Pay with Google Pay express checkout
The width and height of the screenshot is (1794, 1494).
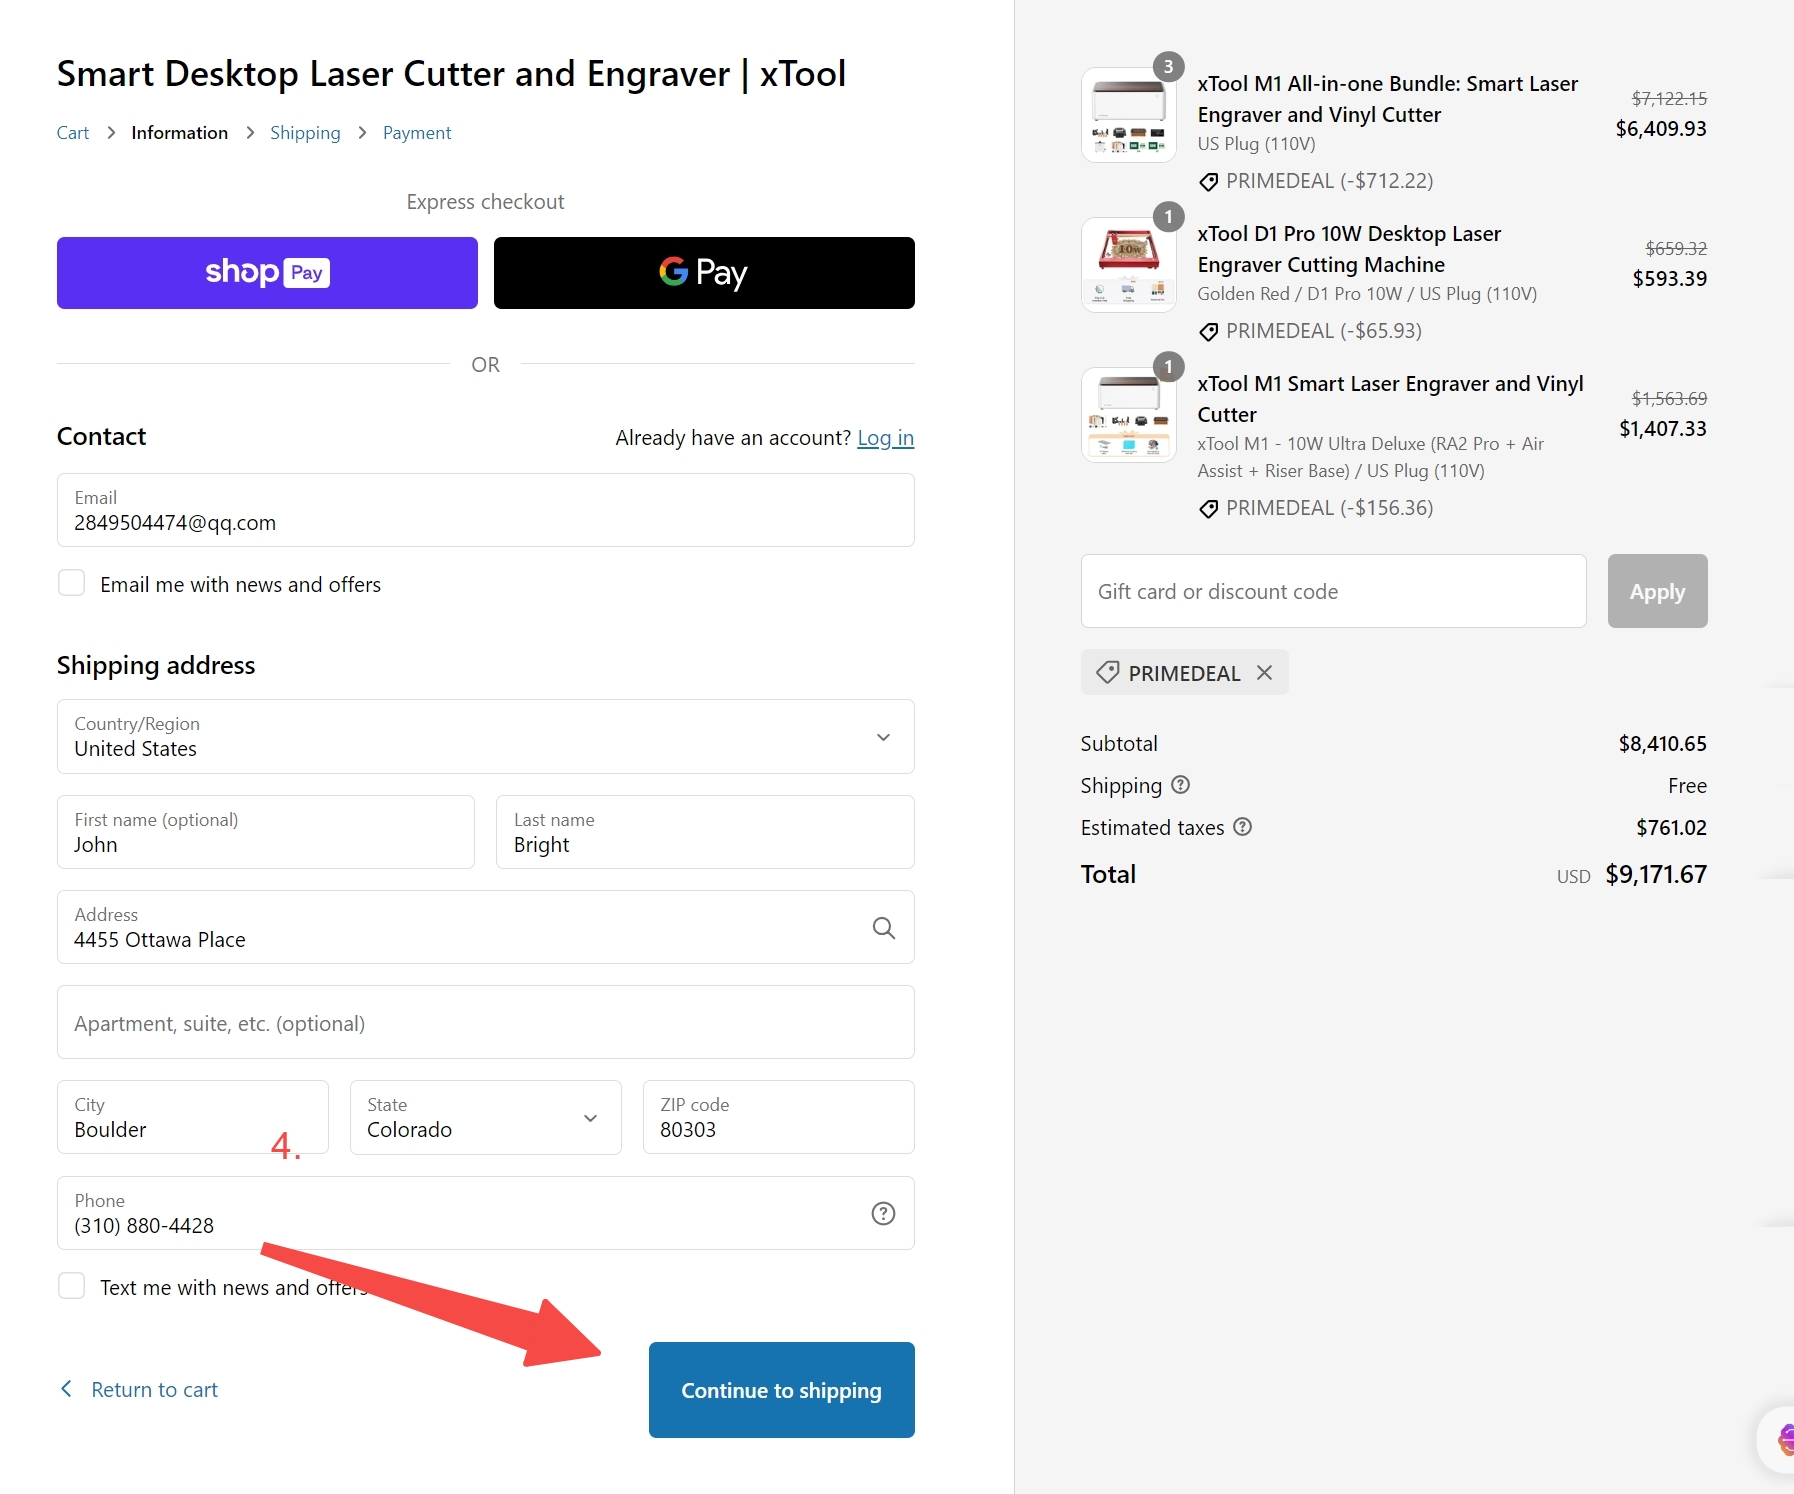tap(704, 273)
